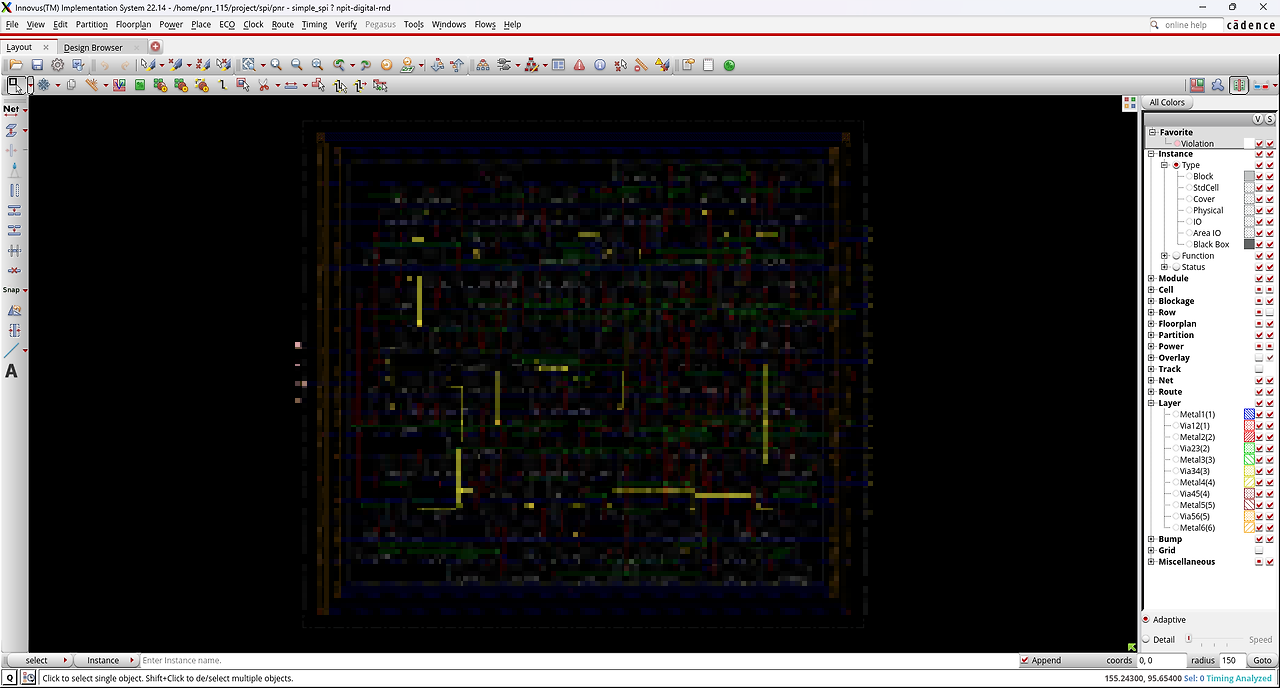Click the Q icon in status bar
The width and height of the screenshot is (1280, 688).
click(x=10, y=678)
